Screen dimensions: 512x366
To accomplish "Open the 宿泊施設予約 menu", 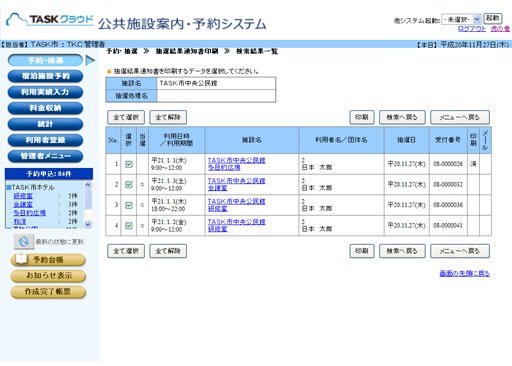I will [x=45, y=76].
